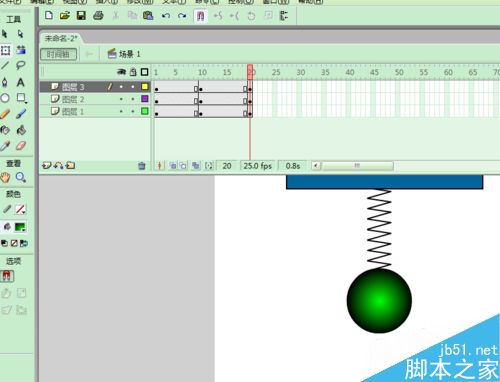Toggle 图层 3 yellow outline swatch
This screenshot has width=500, height=382.
145,87
